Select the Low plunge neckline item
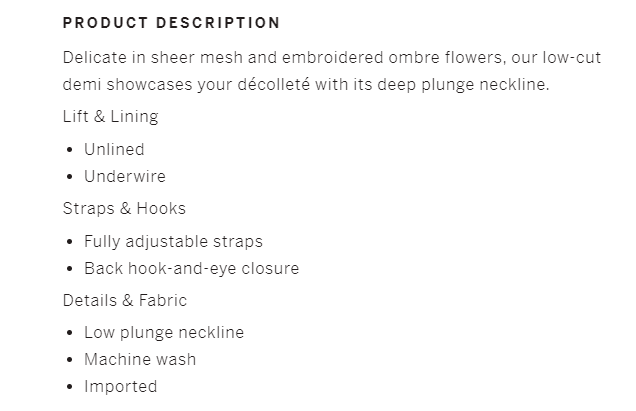This screenshot has height=411, width=636. [164, 332]
